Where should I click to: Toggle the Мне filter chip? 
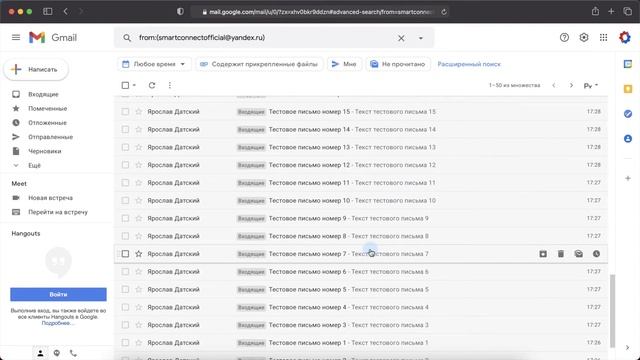pyautogui.click(x=344, y=64)
